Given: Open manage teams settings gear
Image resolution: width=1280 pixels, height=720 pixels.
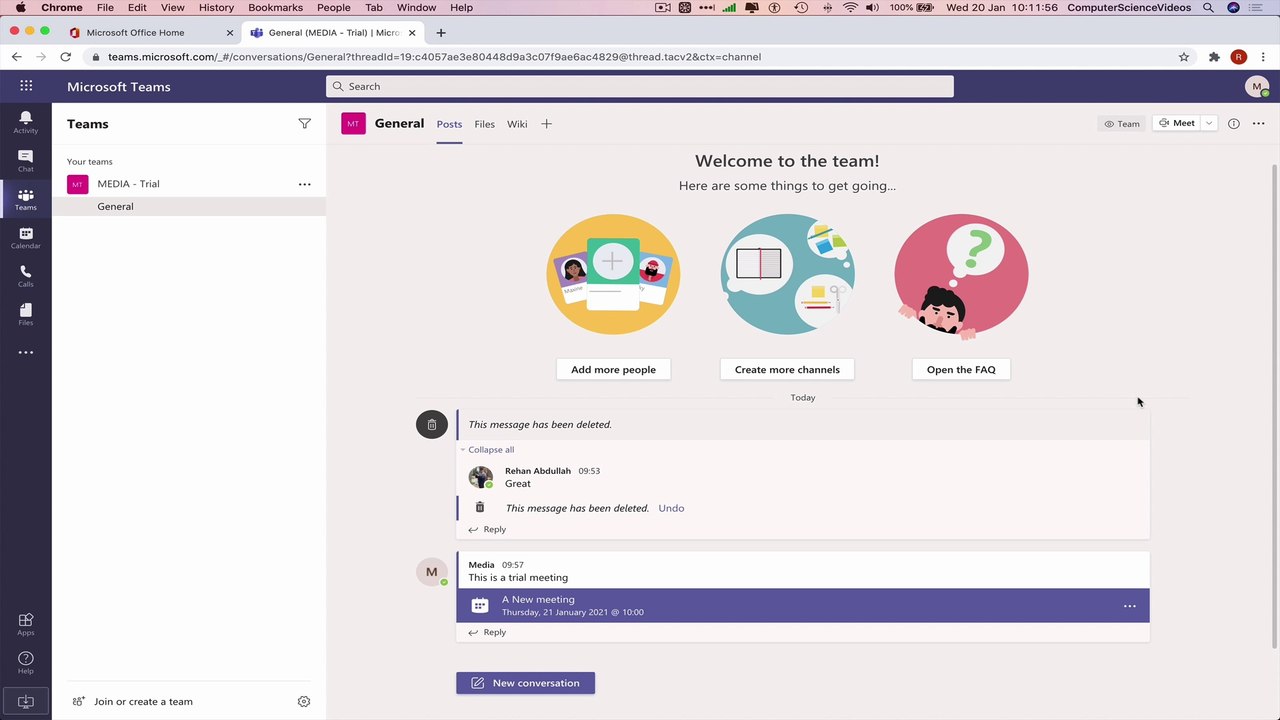Looking at the screenshot, I should click(x=304, y=702).
